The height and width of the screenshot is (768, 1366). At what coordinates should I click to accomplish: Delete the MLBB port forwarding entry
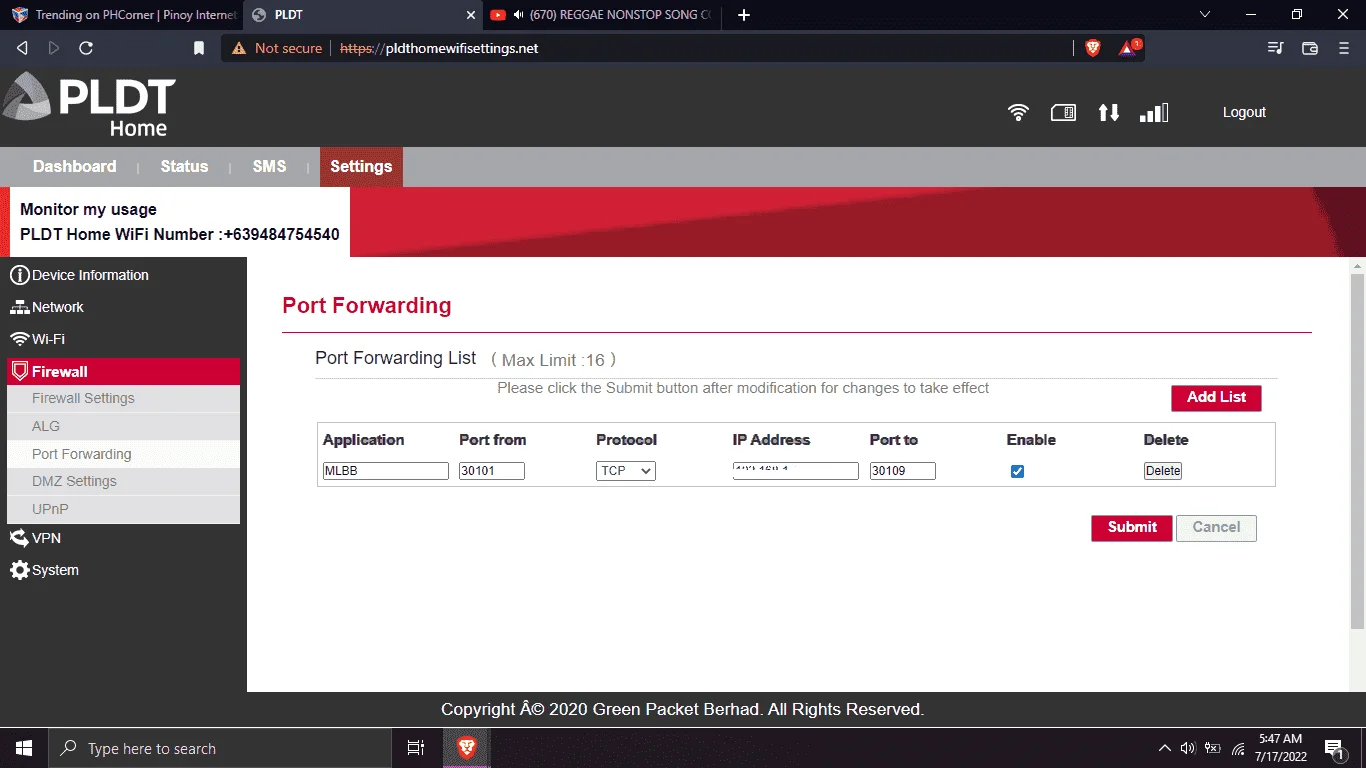click(x=1163, y=471)
